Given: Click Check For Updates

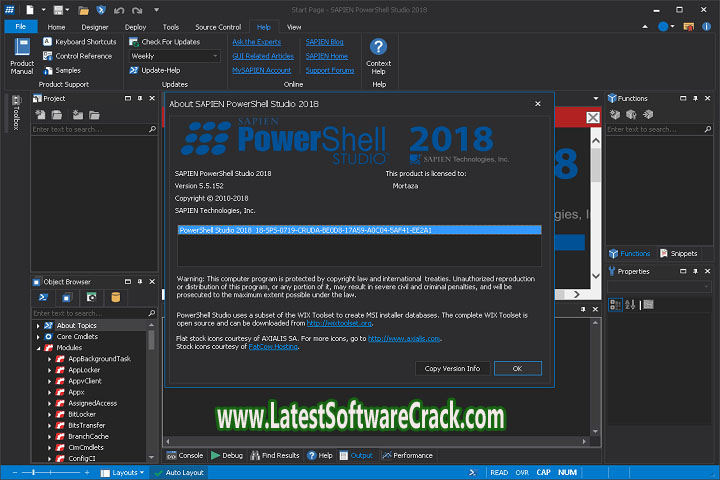Looking at the screenshot, I should coord(165,42).
